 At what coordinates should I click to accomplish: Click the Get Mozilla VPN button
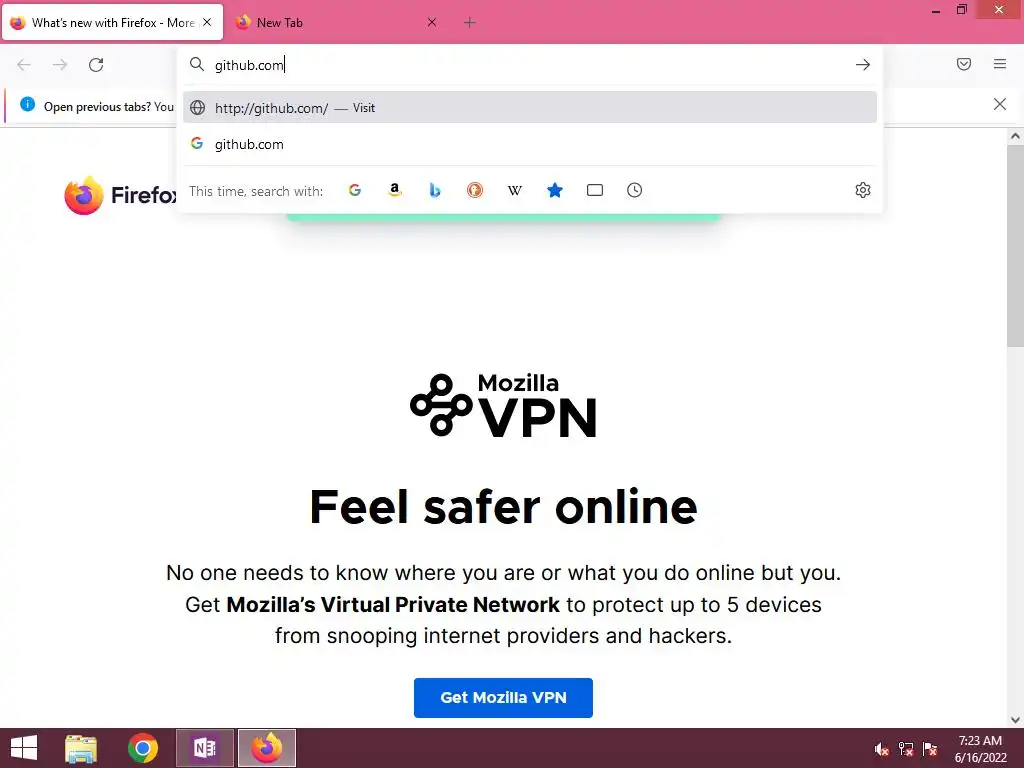coord(504,697)
